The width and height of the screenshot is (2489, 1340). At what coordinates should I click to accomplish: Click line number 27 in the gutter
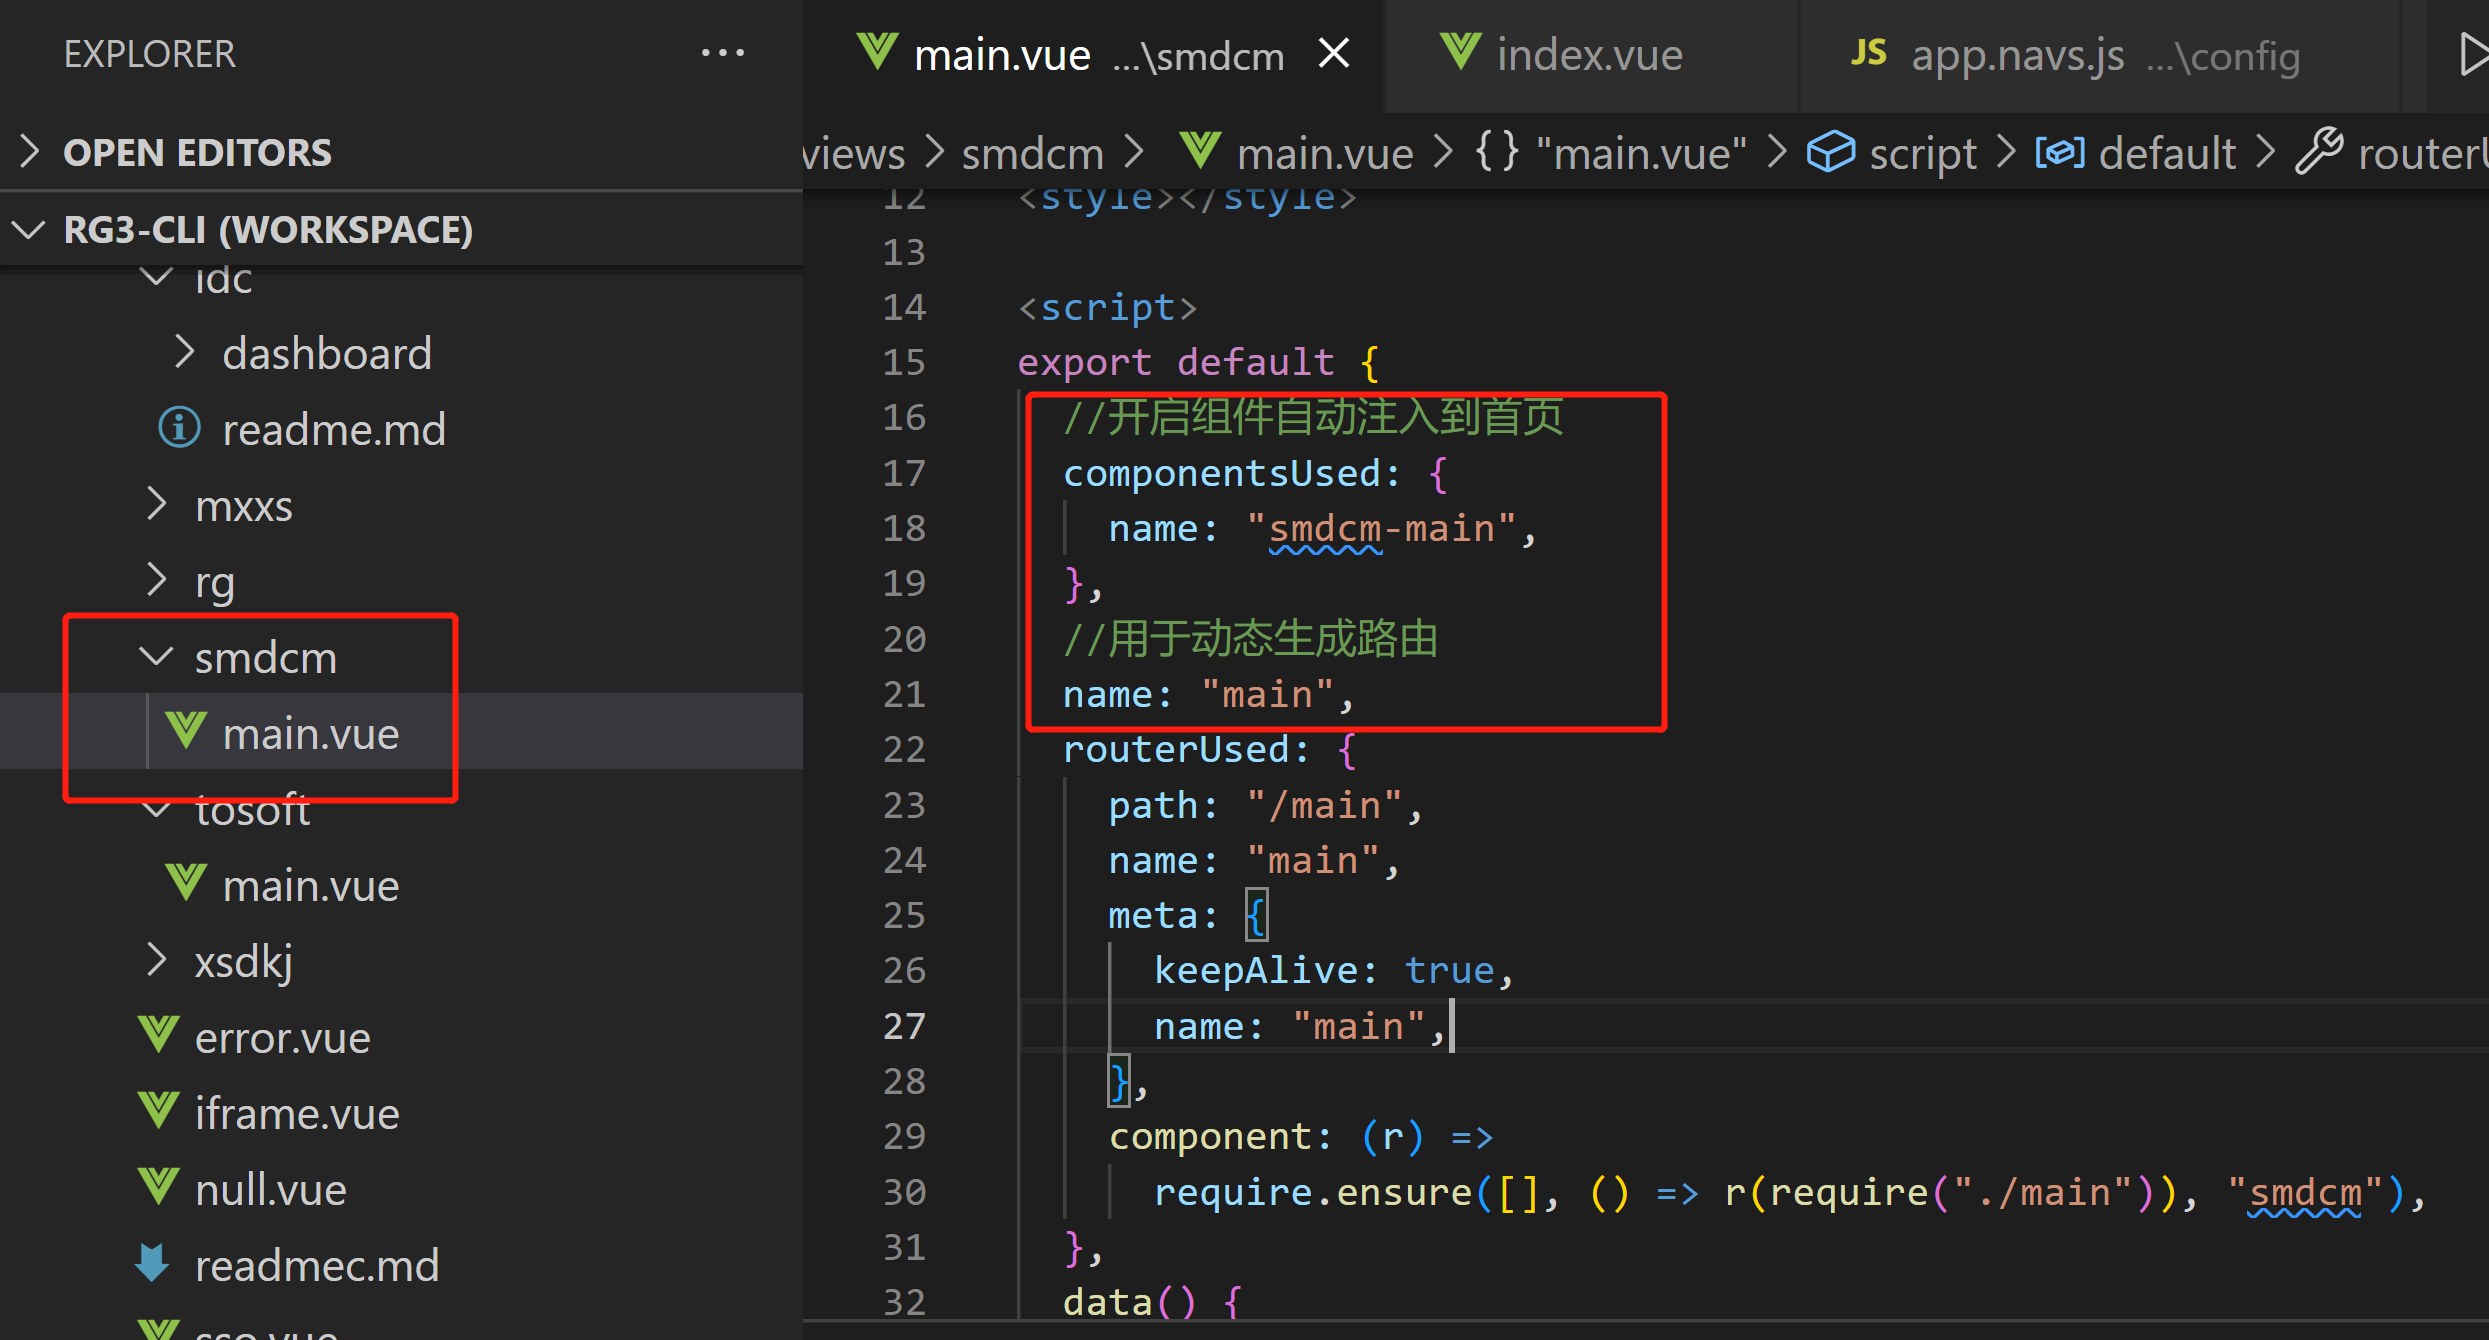tap(904, 1026)
